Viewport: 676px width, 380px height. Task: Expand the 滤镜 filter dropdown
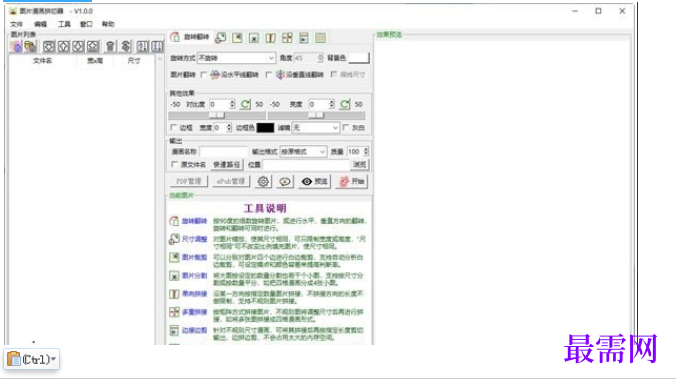pyautogui.click(x=335, y=128)
